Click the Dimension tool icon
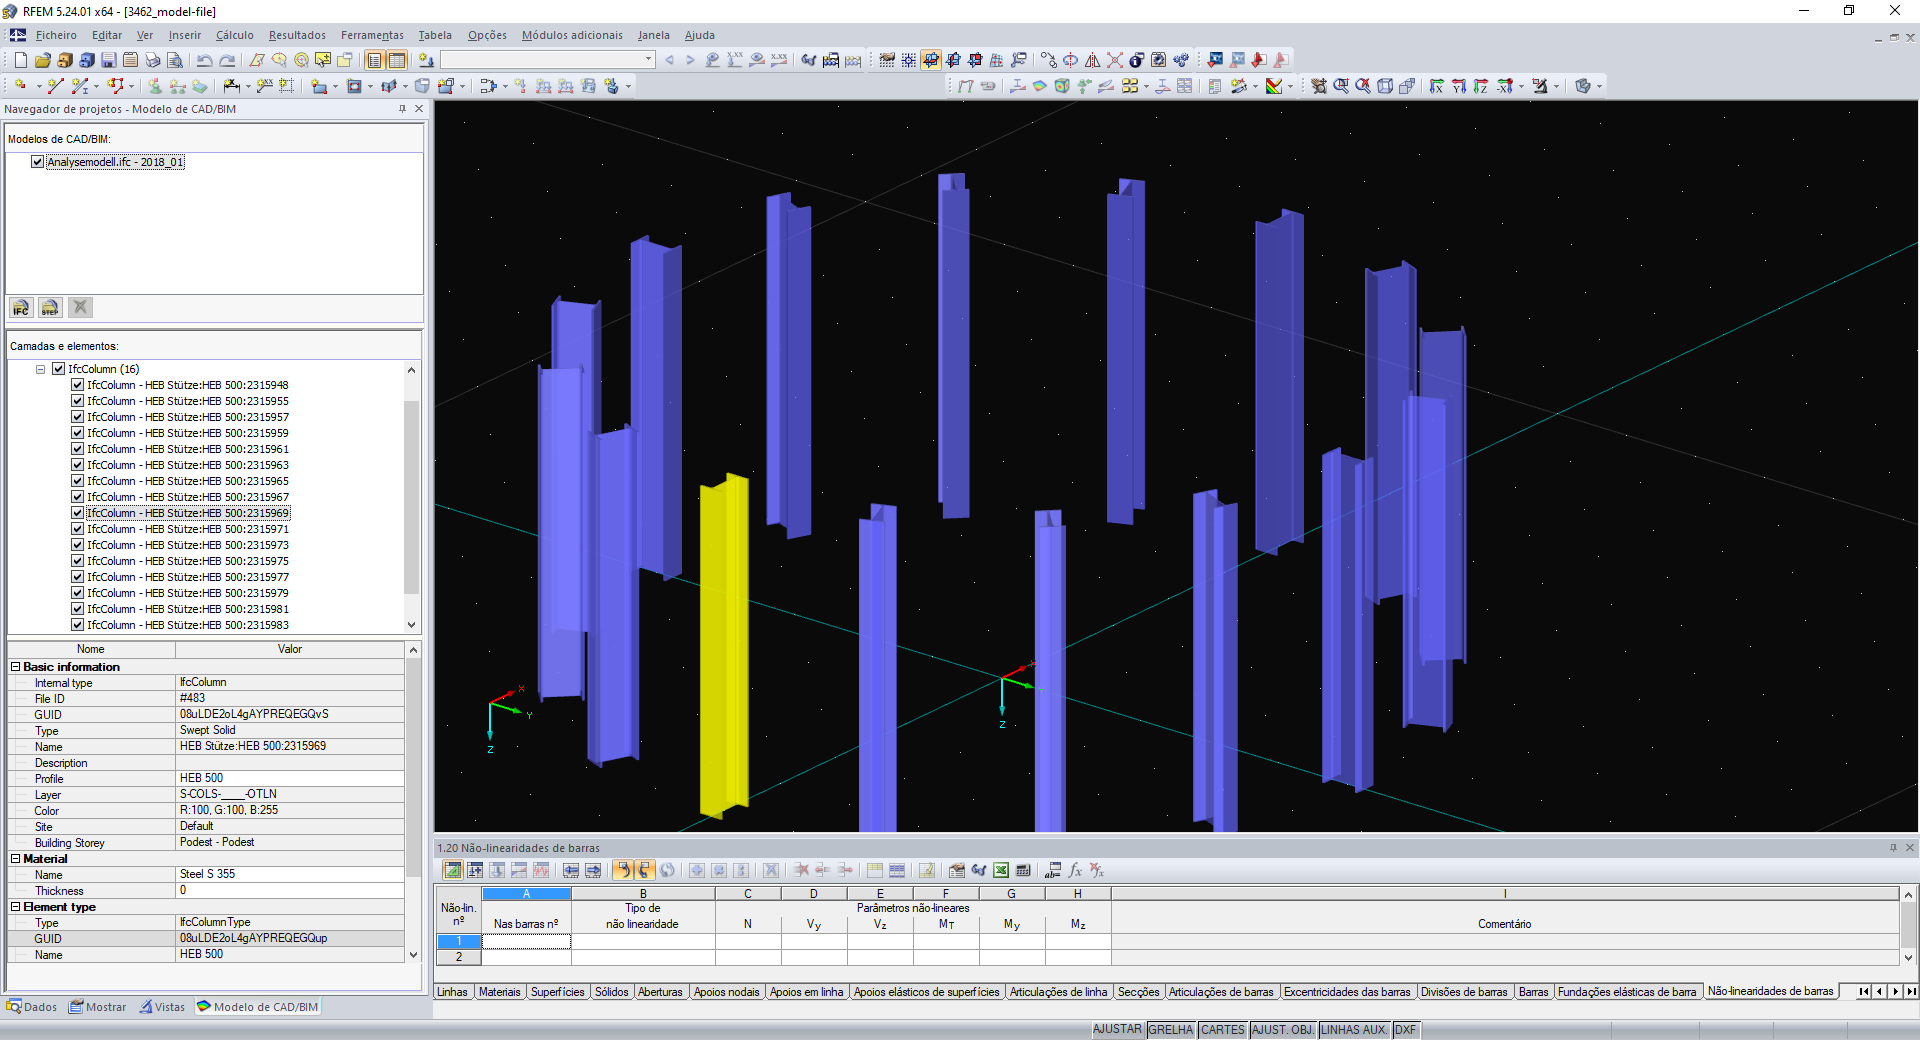 pos(232,86)
